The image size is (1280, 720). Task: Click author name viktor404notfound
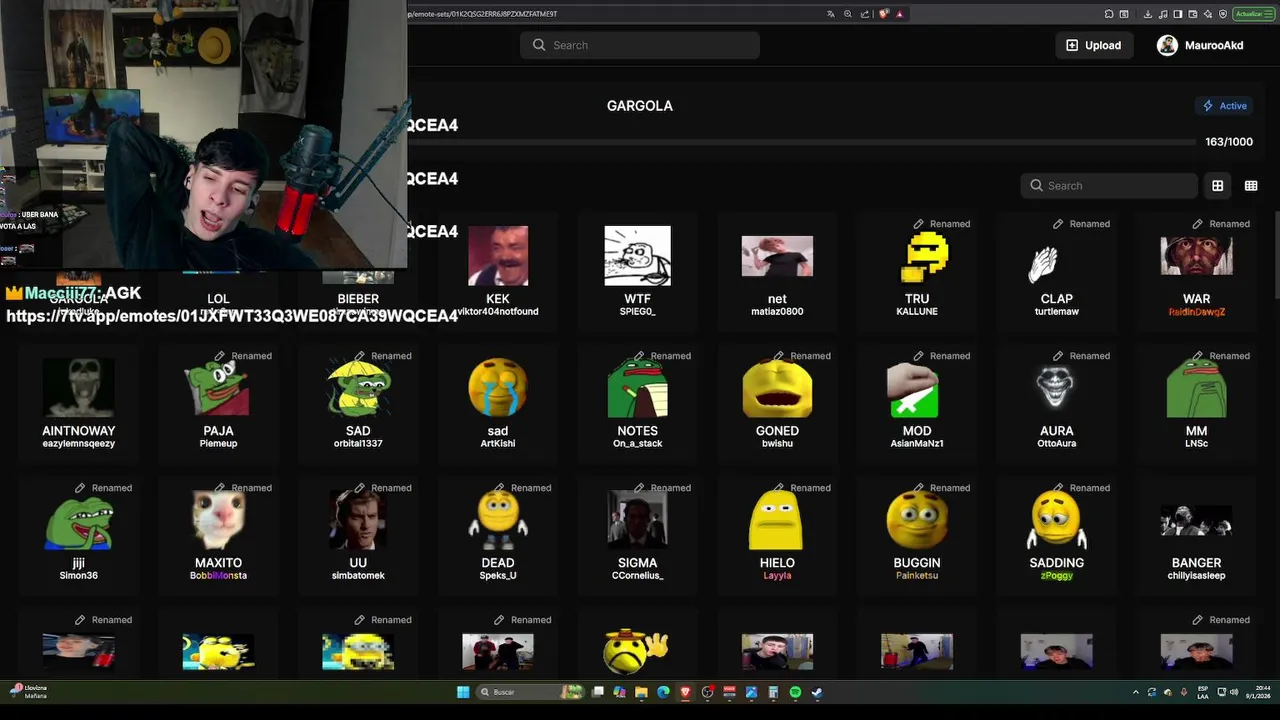[498, 312]
